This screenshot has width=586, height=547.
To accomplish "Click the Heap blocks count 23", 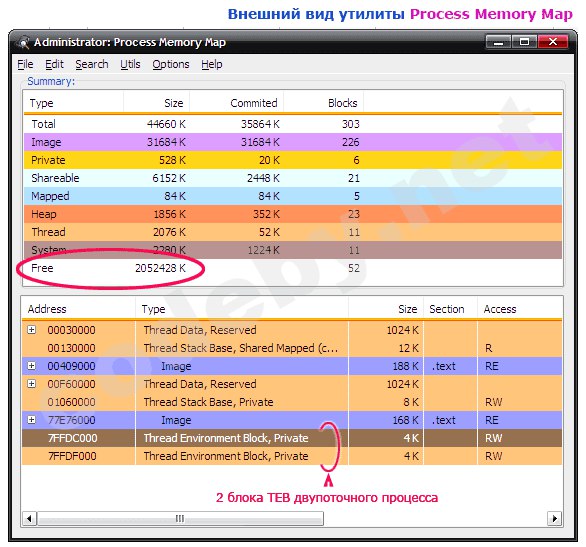I will coord(354,214).
